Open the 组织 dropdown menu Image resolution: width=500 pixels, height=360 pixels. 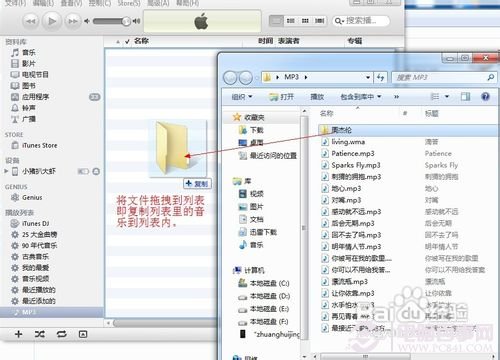tap(242, 97)
